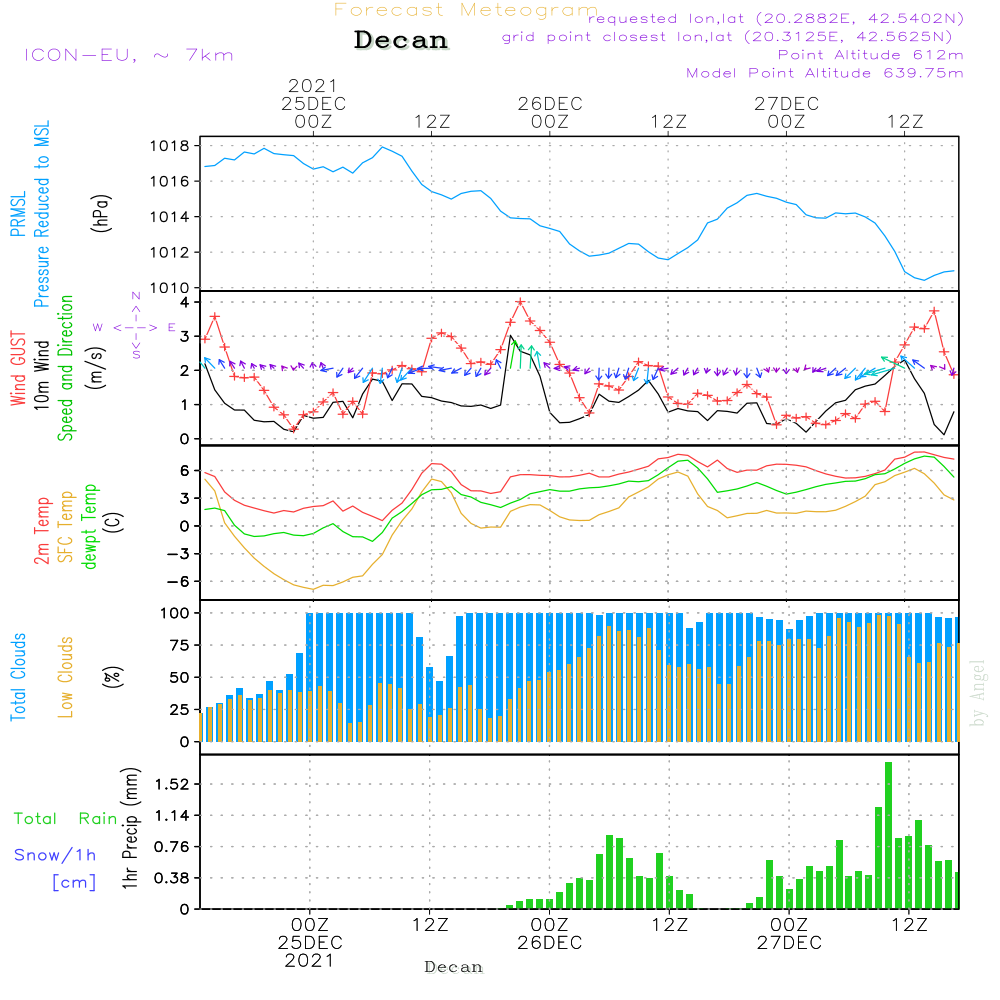Click the 'PRMSL Pressure Reduced to MSL' axis label
1000x1000 pixels.
pos(30,214)
